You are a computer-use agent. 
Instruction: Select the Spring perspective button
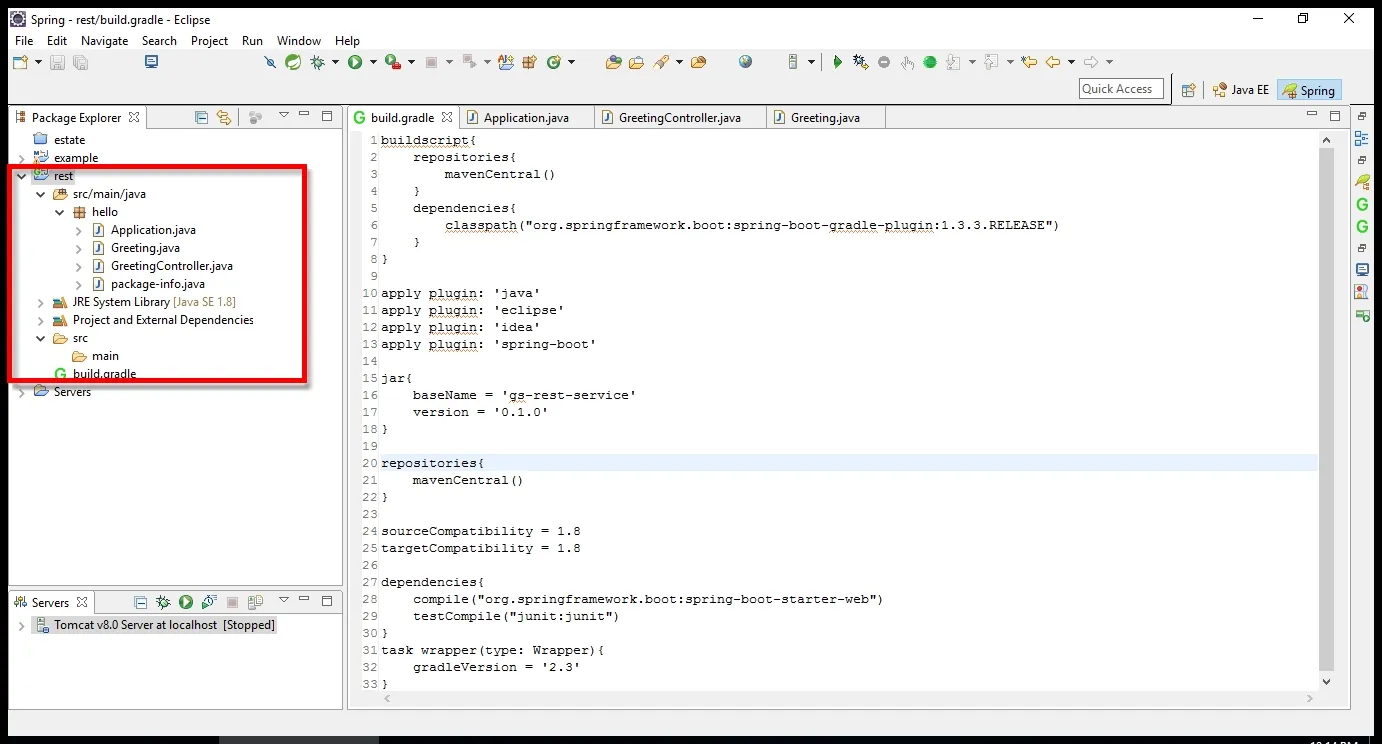click(x=1309, y=90)
